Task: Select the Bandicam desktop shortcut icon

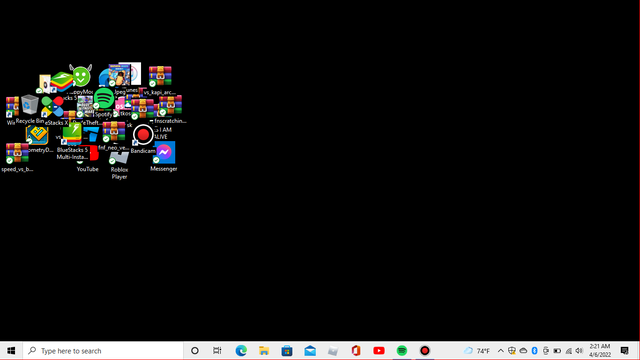Action: click(143, 135)
